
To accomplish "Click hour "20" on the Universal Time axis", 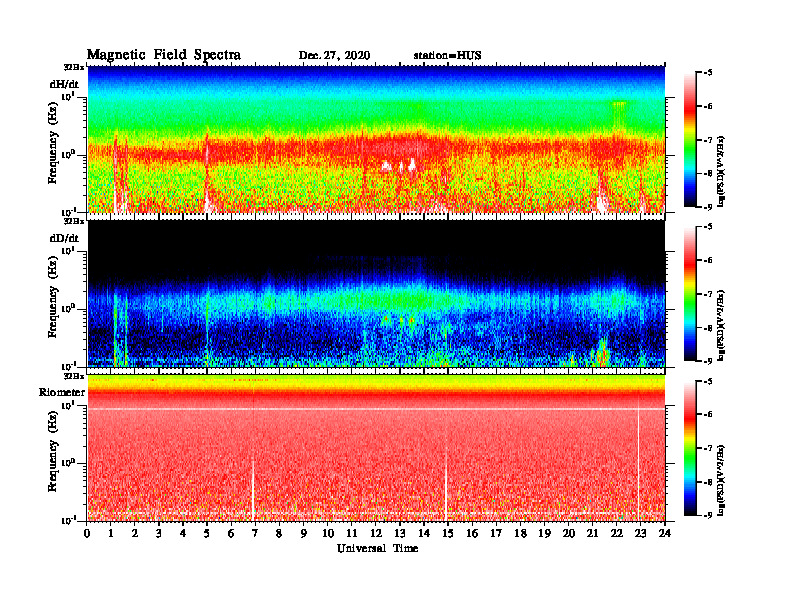I will tap(568, 533).
